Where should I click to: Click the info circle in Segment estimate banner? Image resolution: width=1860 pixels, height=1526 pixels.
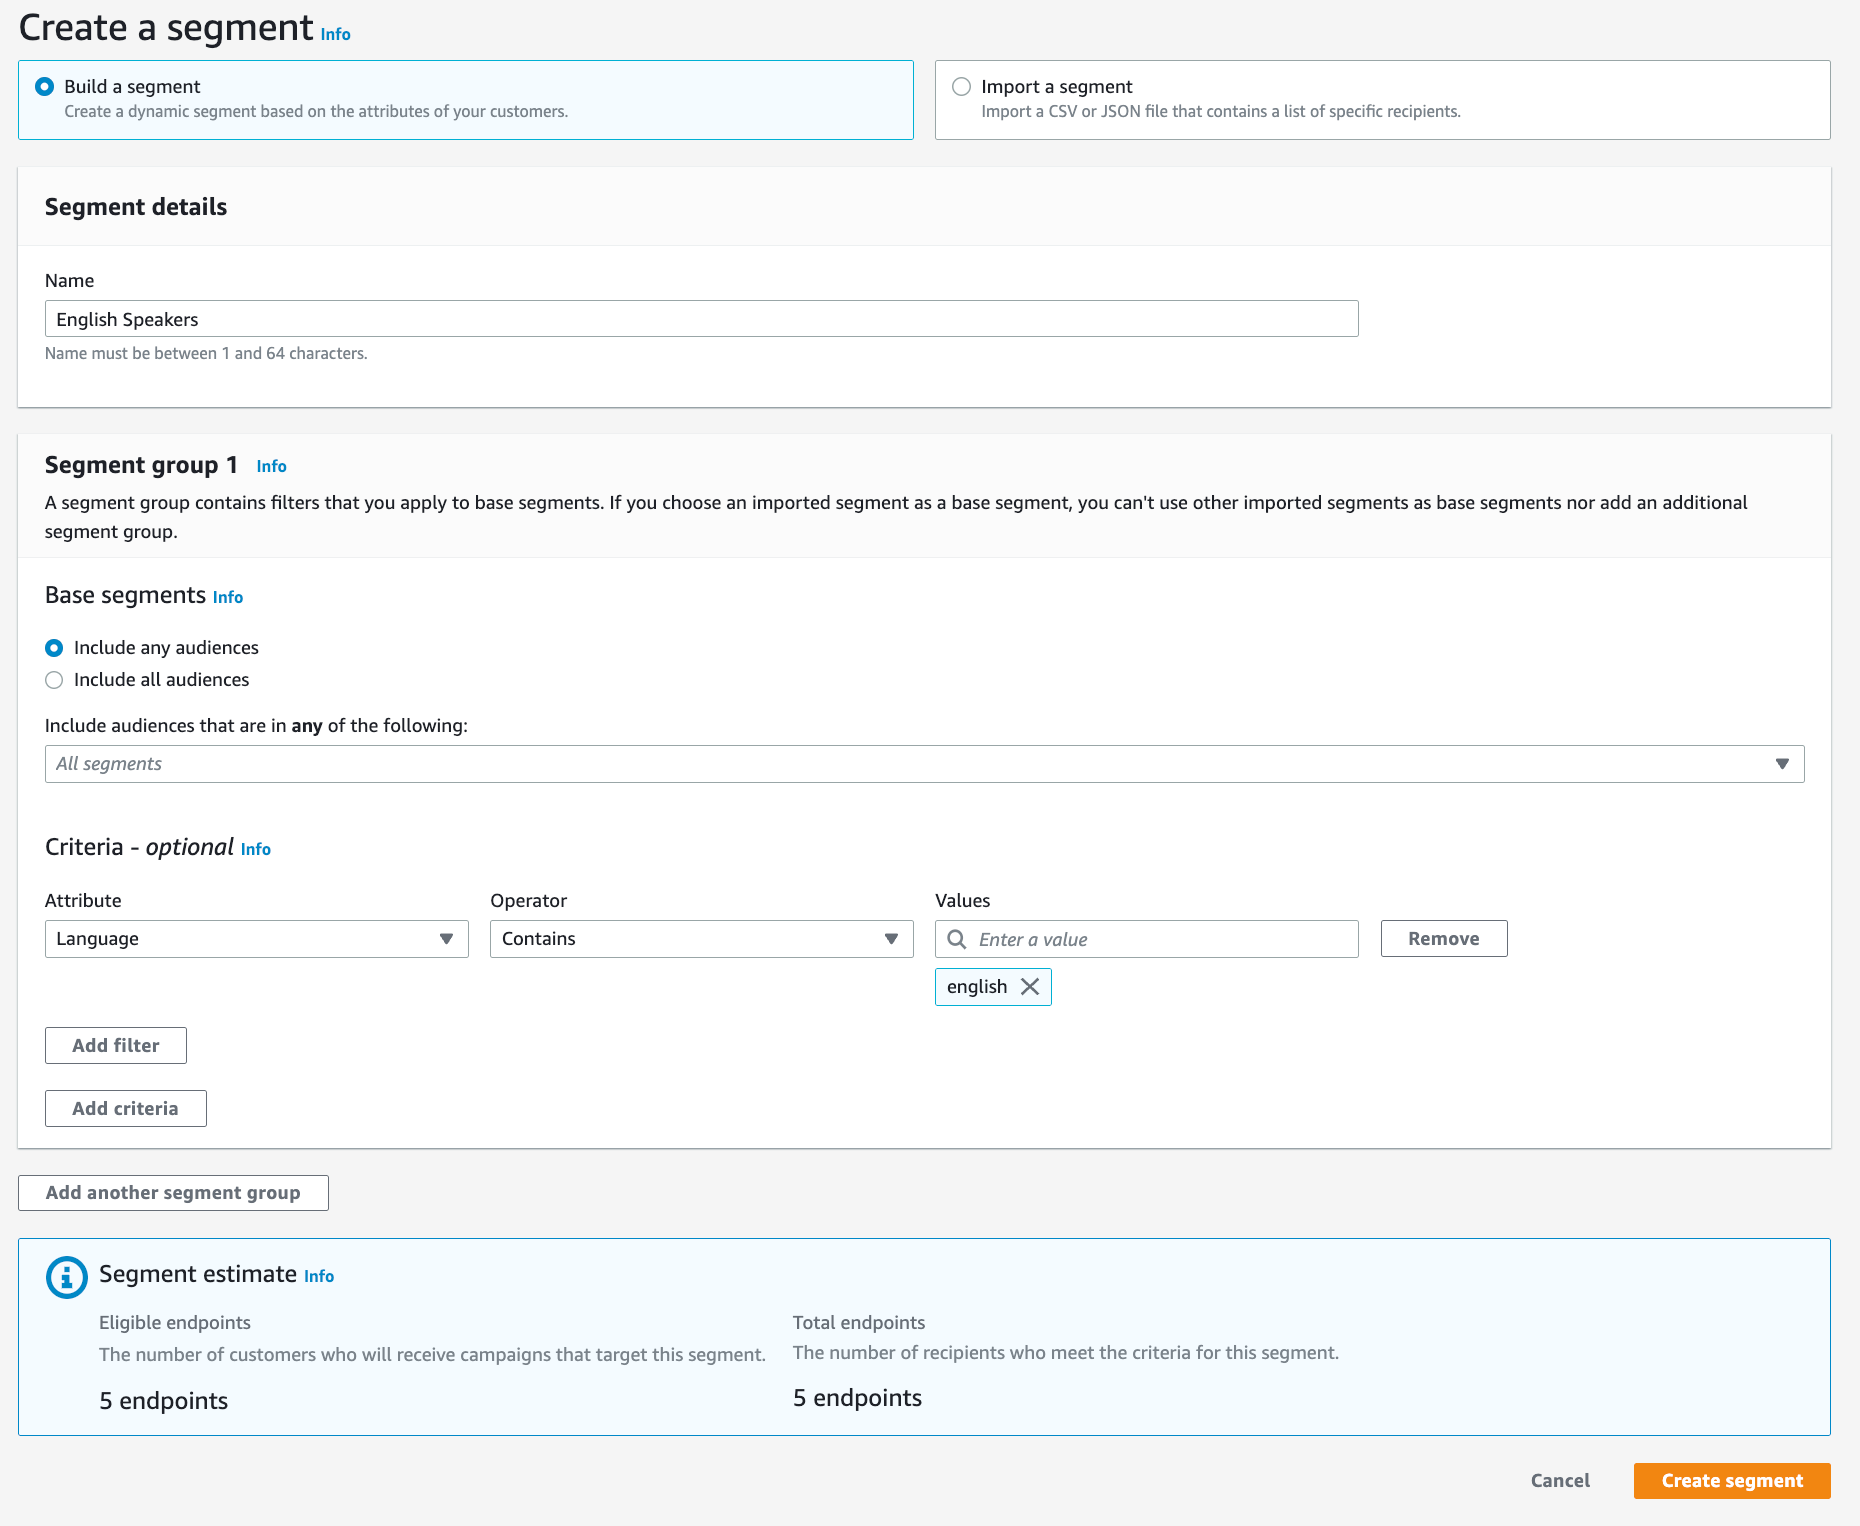66,1276
